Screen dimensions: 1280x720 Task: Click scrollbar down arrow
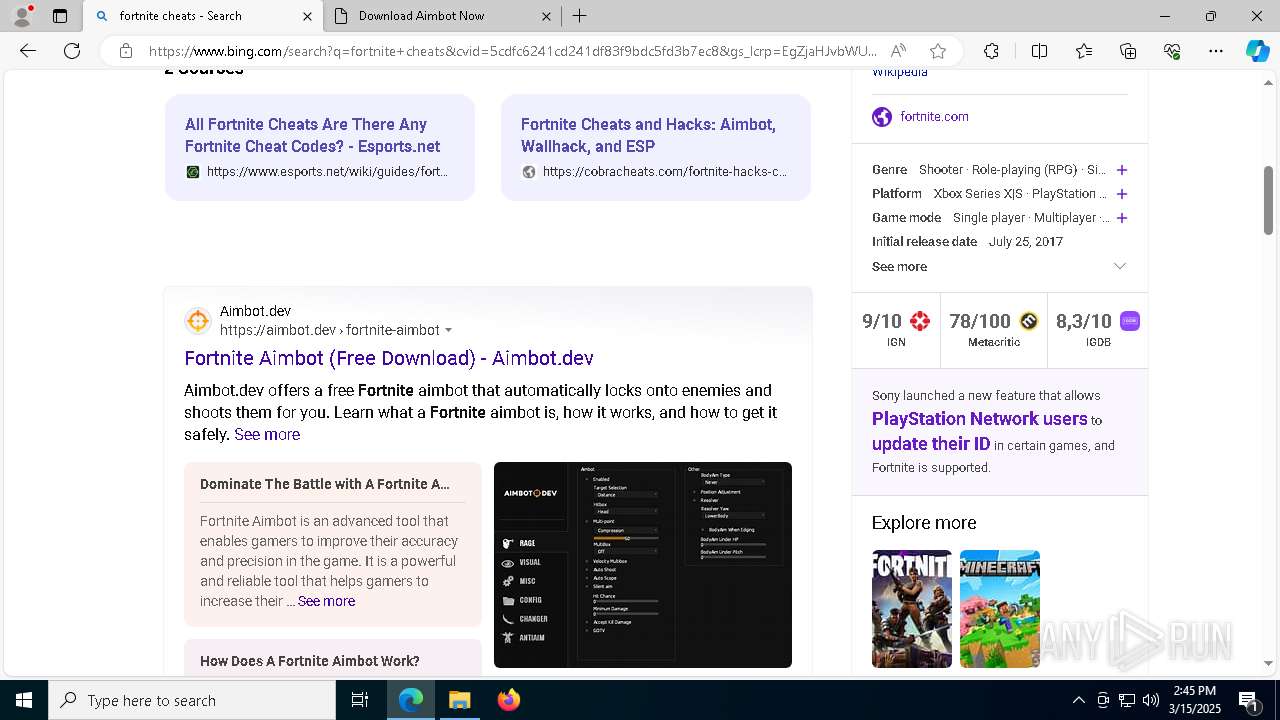point(1268,663)
